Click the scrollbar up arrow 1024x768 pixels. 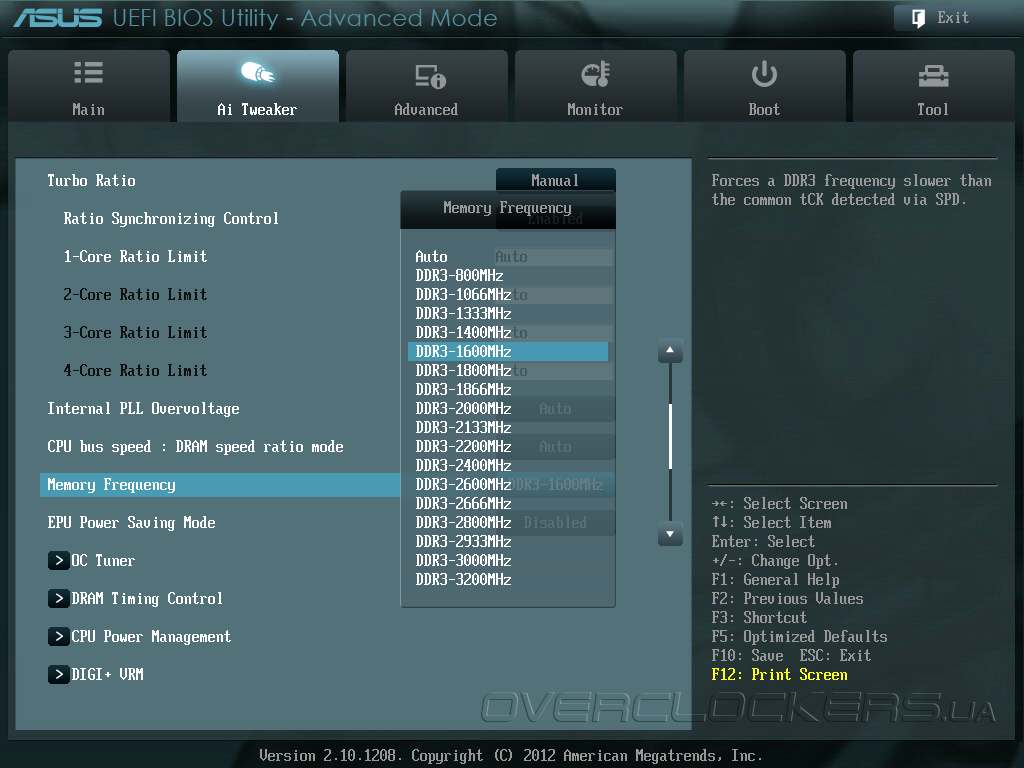pyautogui.click(x=670, y=351)
